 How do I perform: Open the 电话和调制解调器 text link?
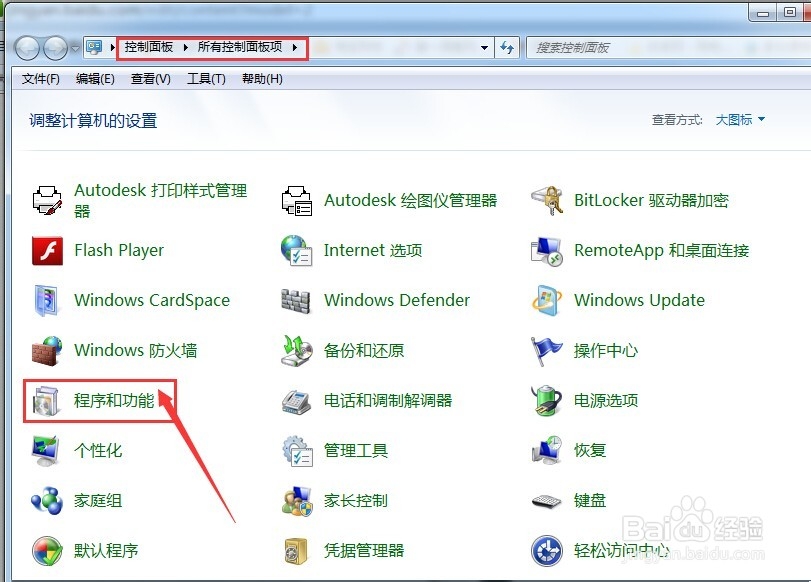click(388, 400)
